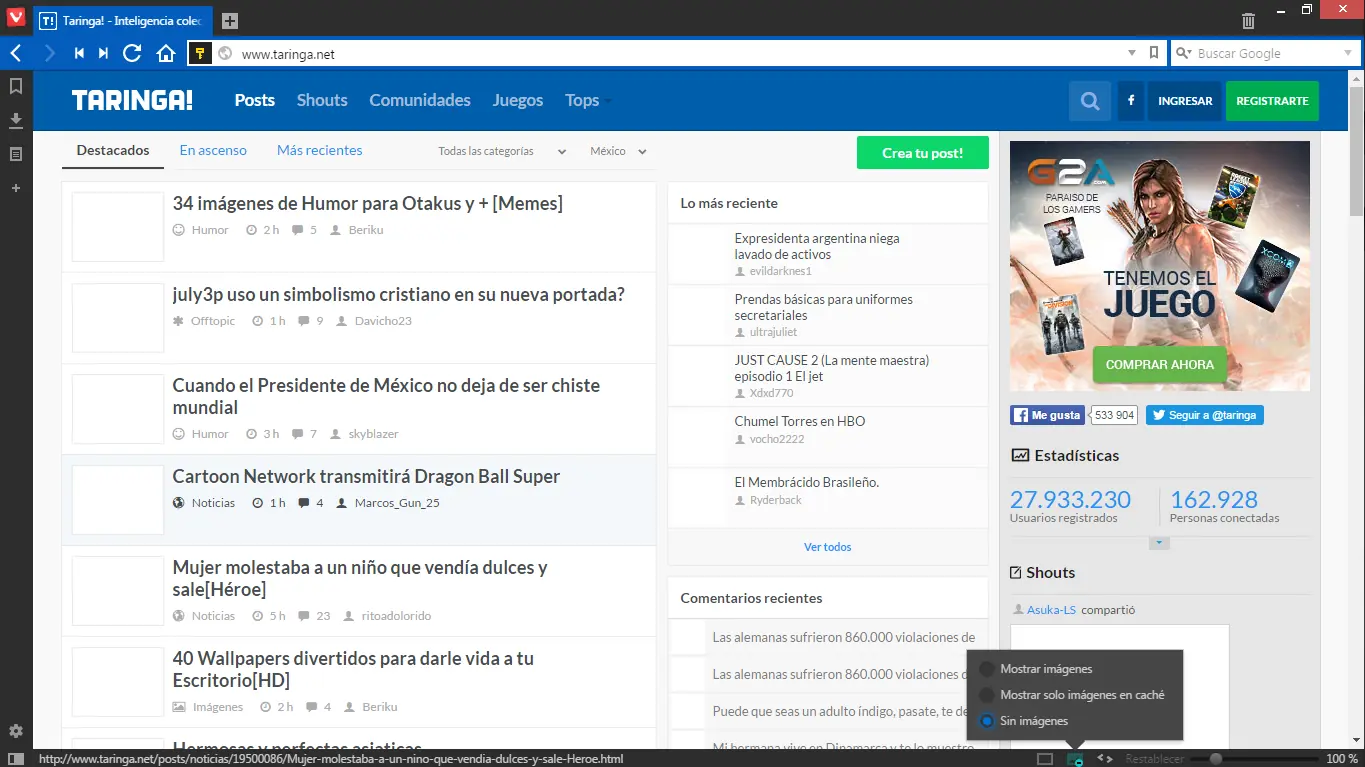Open the Bookmarks side panel

pos(16,86)
